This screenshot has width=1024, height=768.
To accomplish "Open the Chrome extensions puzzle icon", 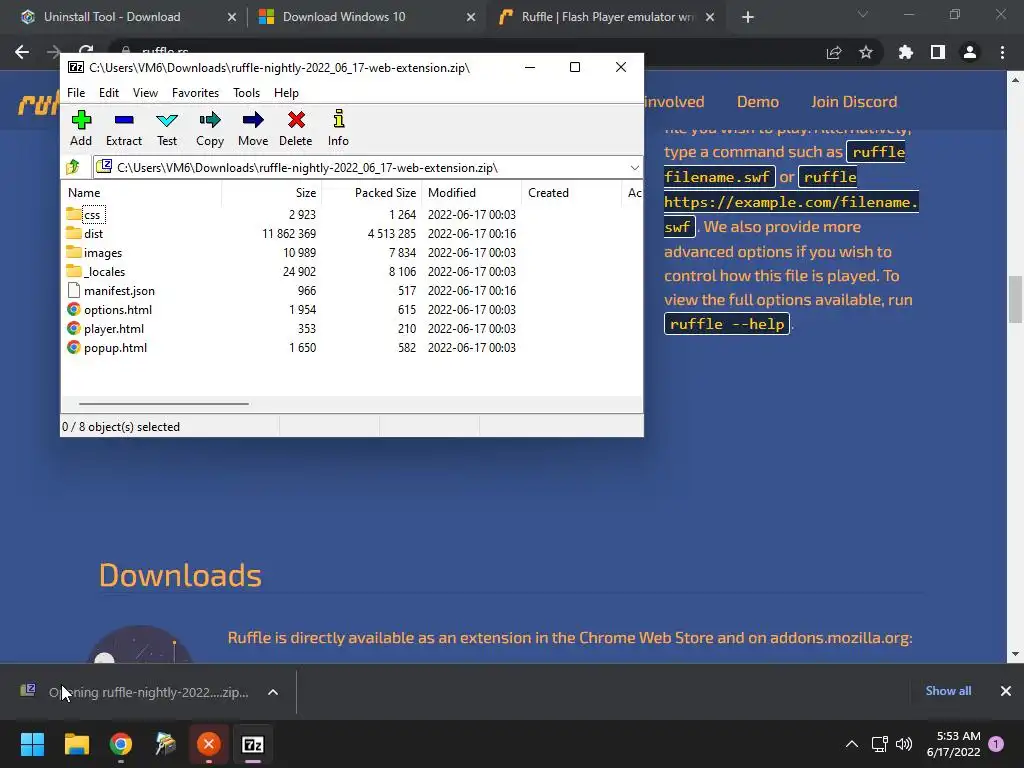I will click(905, 52).
